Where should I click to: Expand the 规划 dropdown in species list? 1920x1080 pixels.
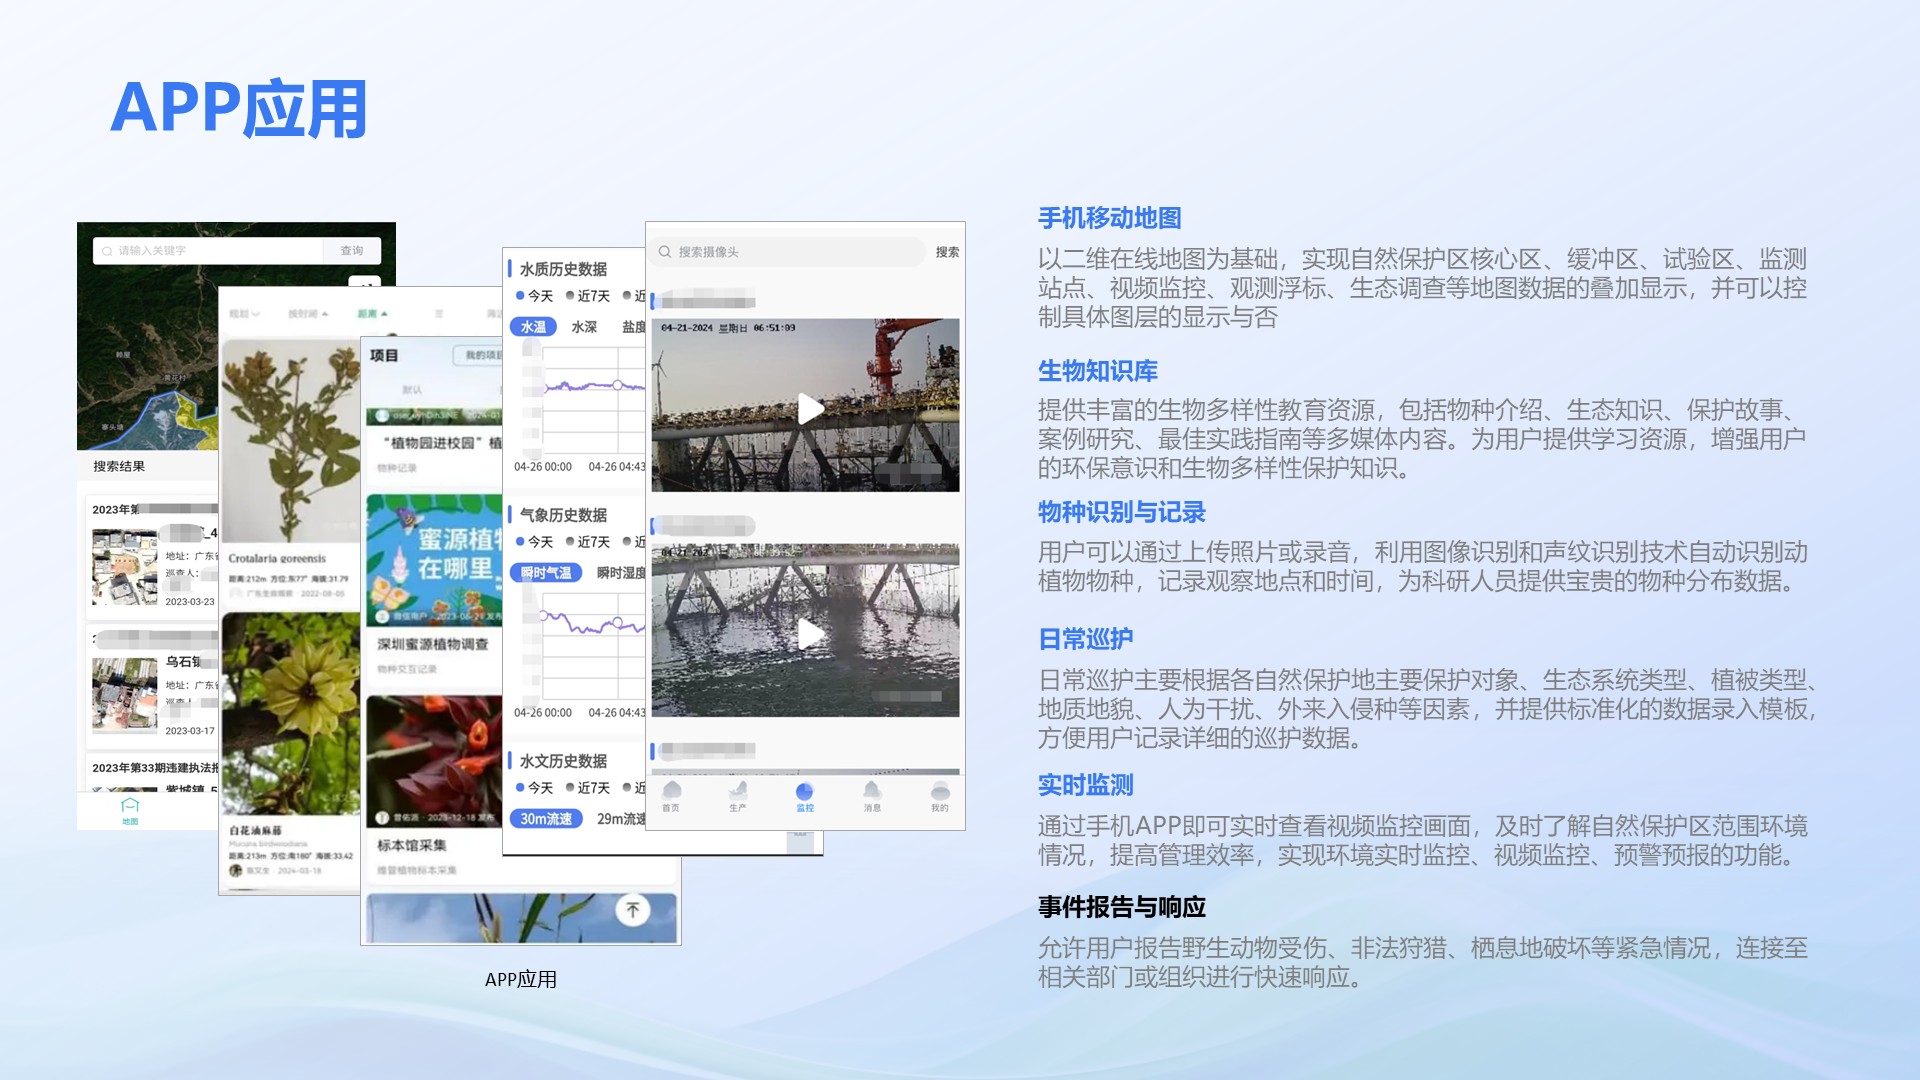(x=244, y=314)
